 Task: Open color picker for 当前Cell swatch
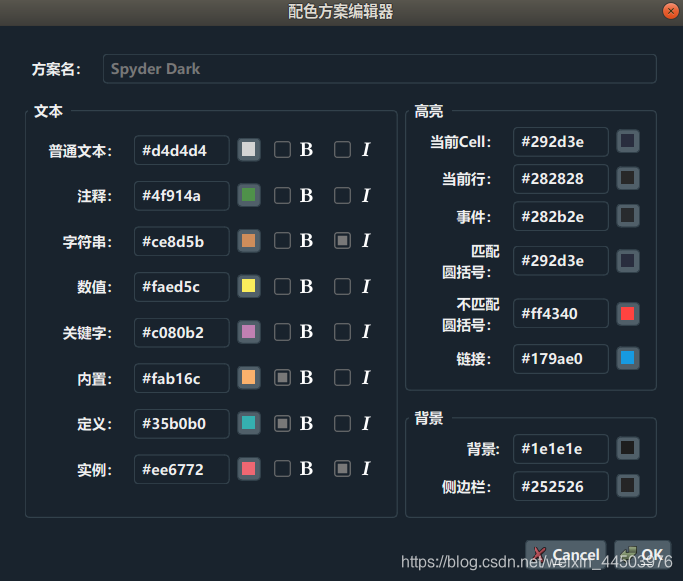coord(628,141)
